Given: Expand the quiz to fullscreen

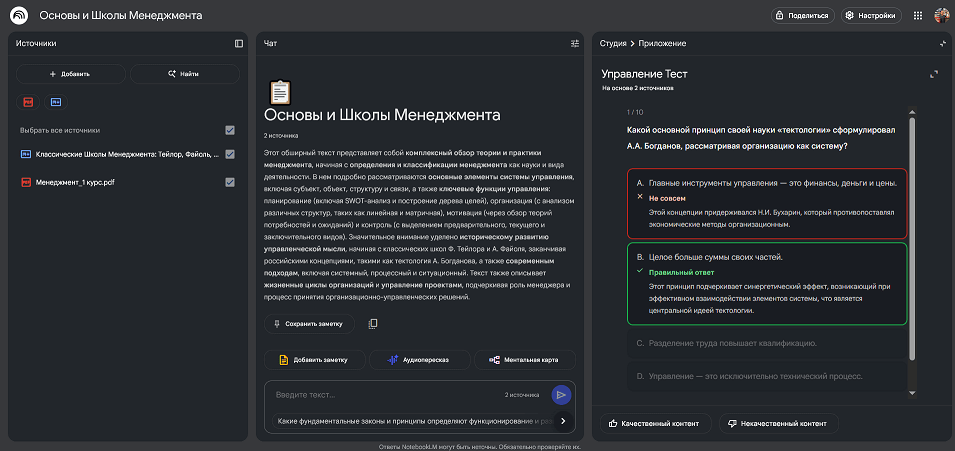Looking at the screenshot, I should pyautogui.click(x=934, y=74).
